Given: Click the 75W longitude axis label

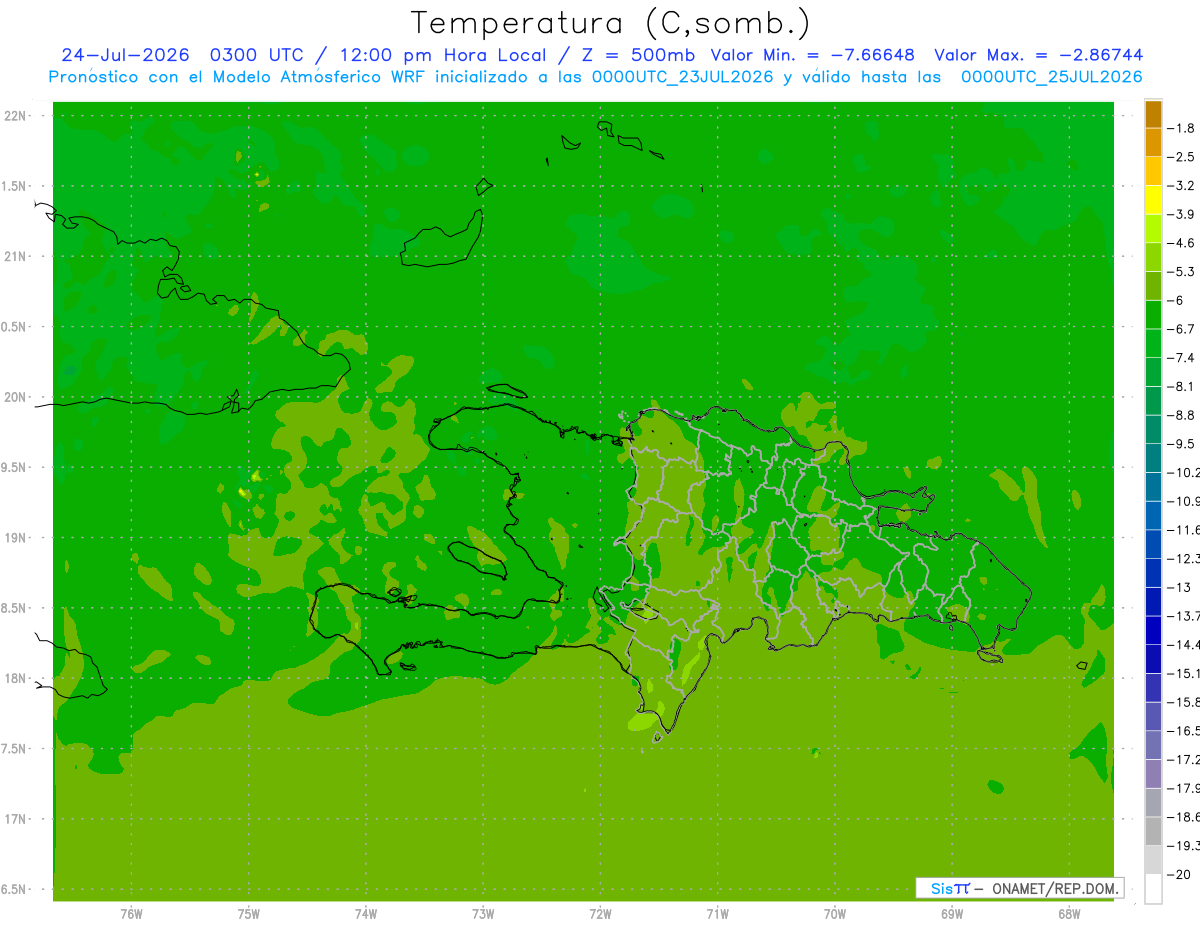Looking at the screenshot, I should (249, 914).
